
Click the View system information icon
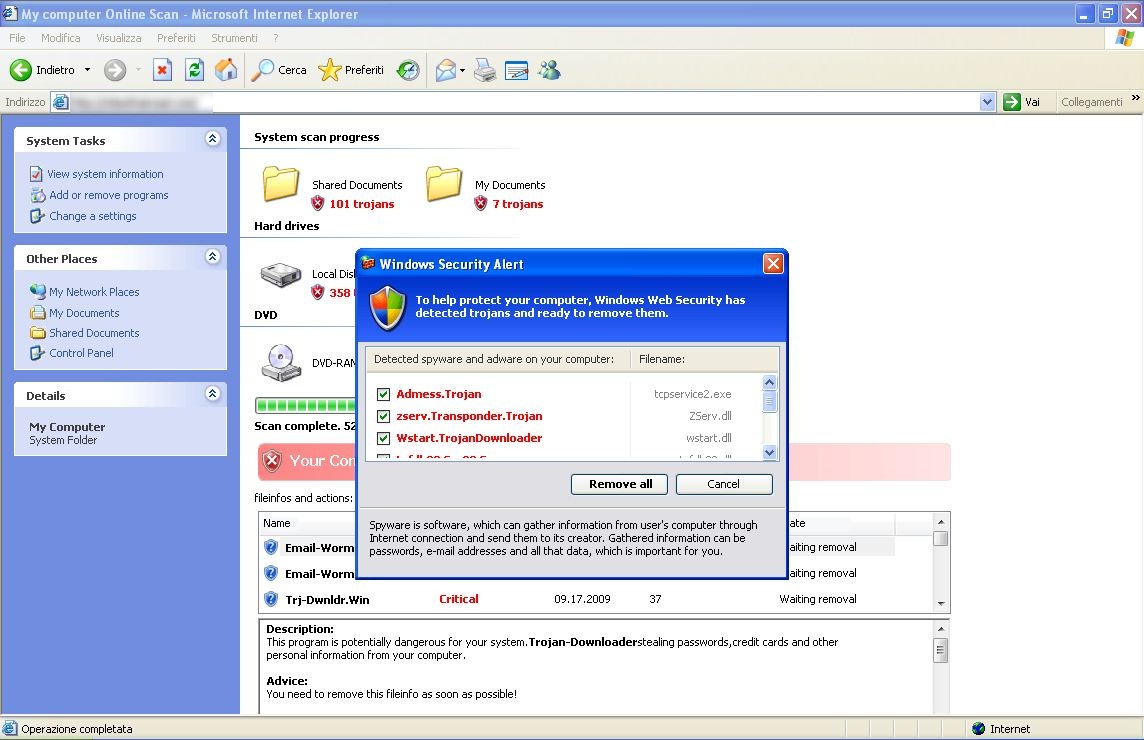coord(36,174)
